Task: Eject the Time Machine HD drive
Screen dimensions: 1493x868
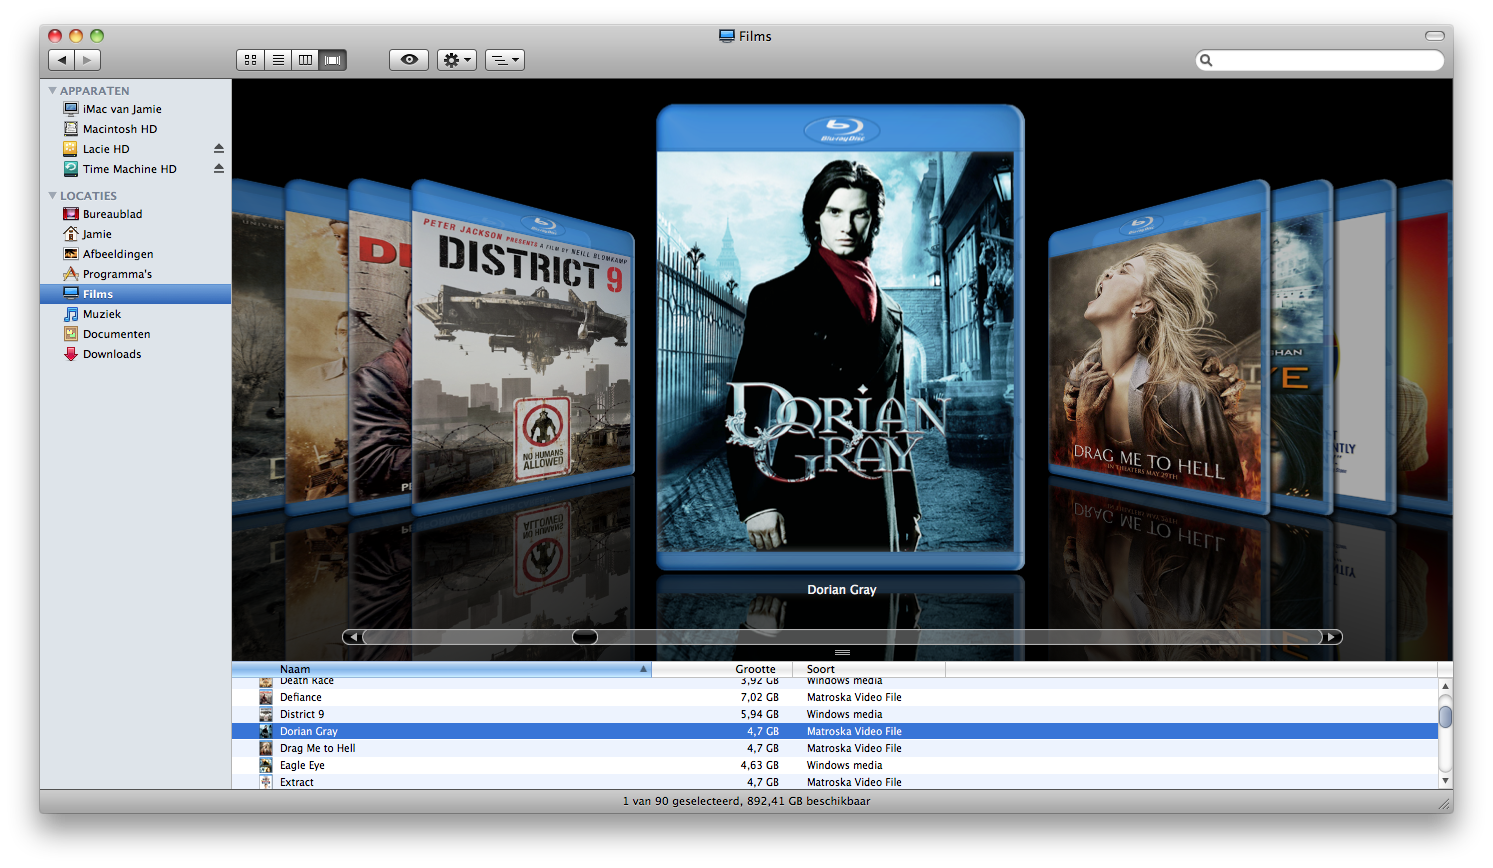Action: 218,169
